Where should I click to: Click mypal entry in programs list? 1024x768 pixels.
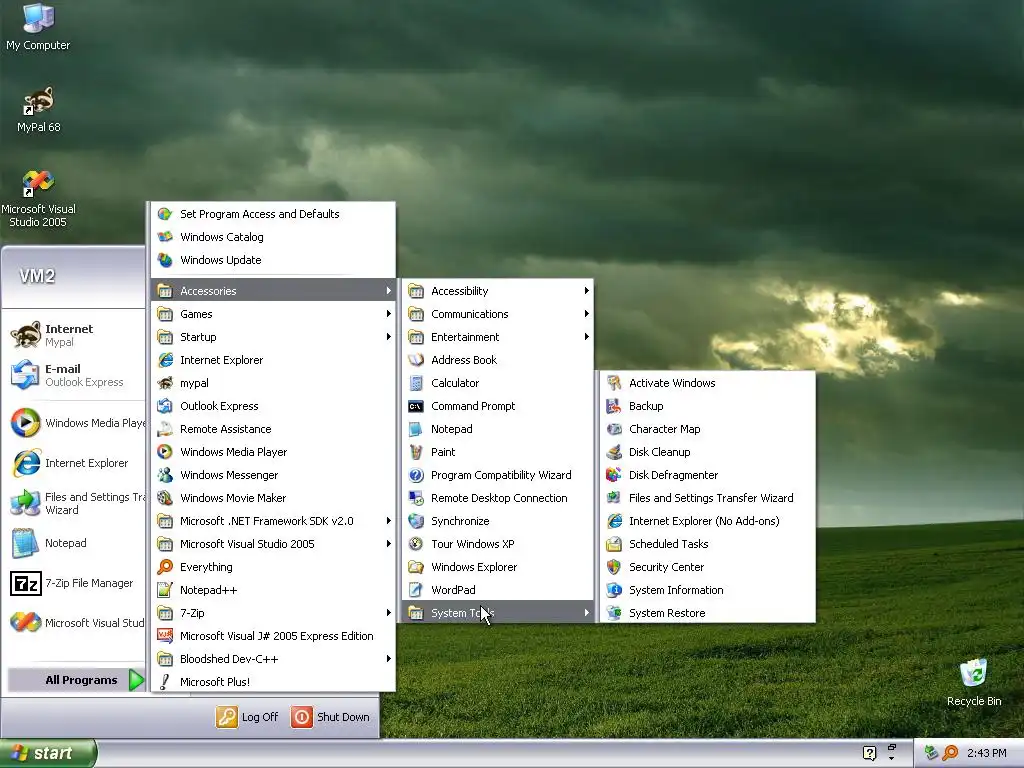coord(273,383)
